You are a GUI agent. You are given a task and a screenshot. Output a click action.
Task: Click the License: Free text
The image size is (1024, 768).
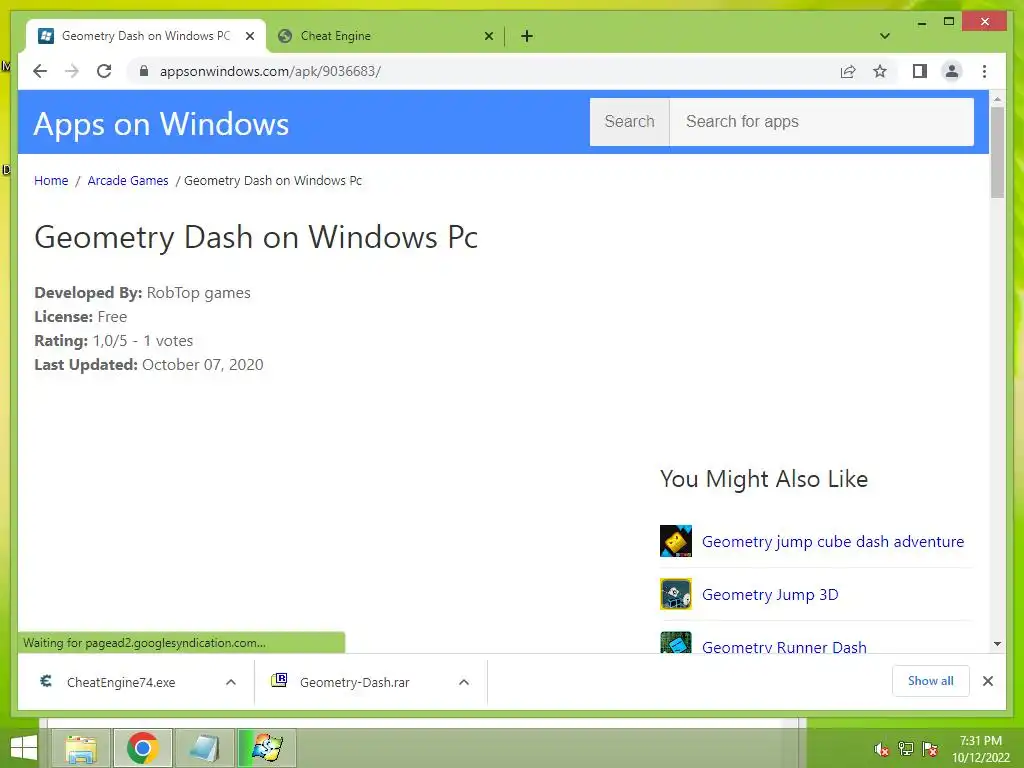tap(80, 317)
